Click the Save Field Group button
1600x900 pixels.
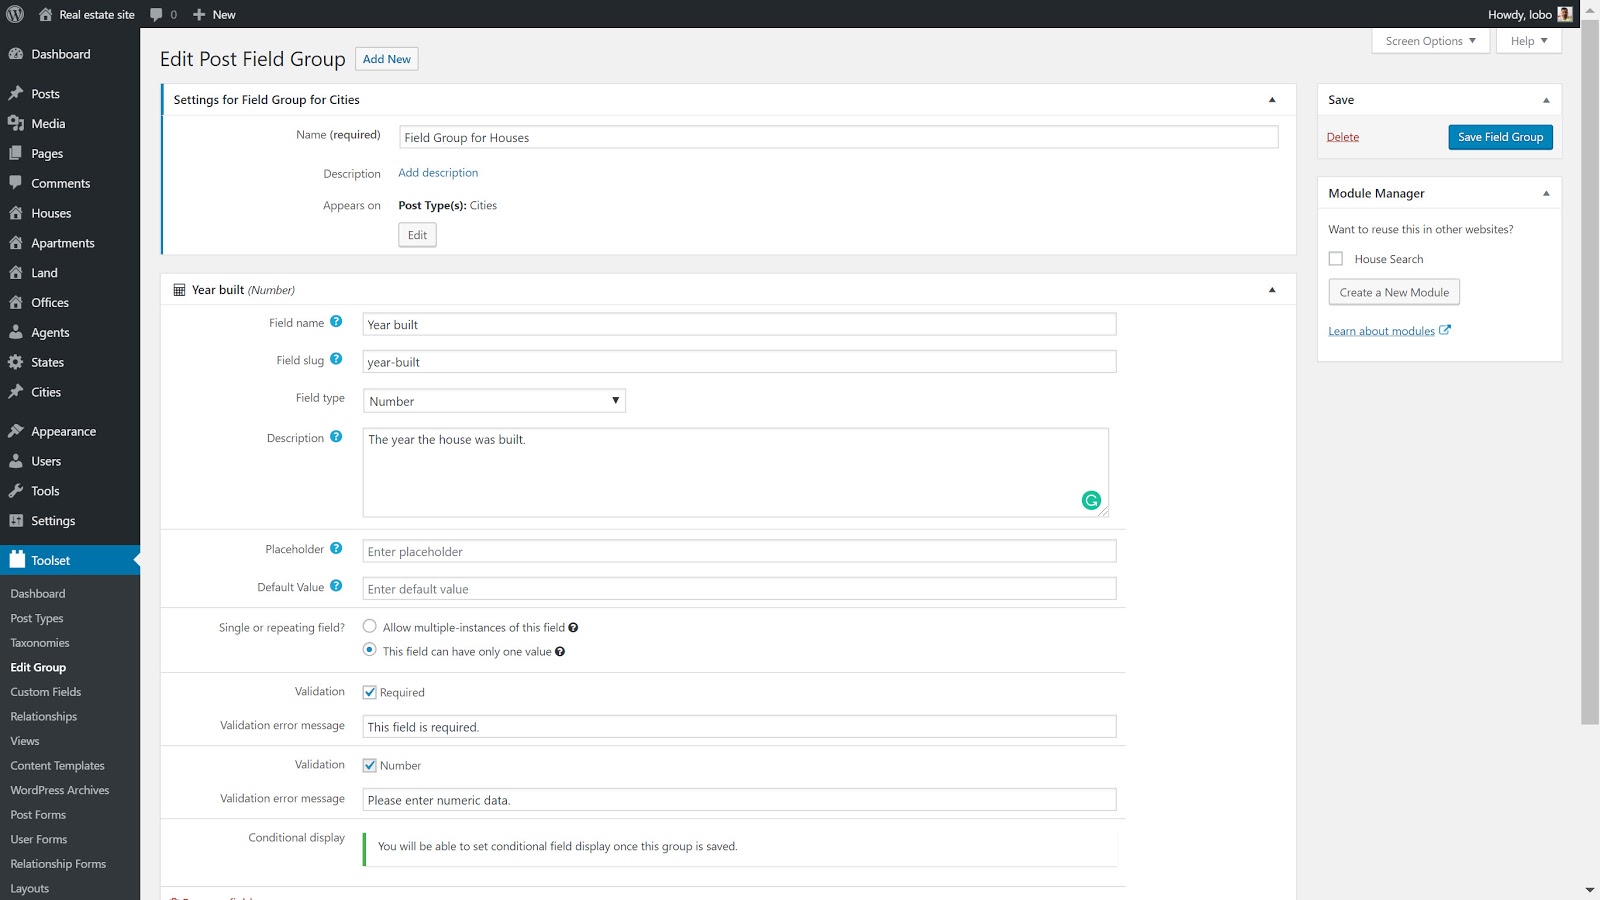(1500, 137)
